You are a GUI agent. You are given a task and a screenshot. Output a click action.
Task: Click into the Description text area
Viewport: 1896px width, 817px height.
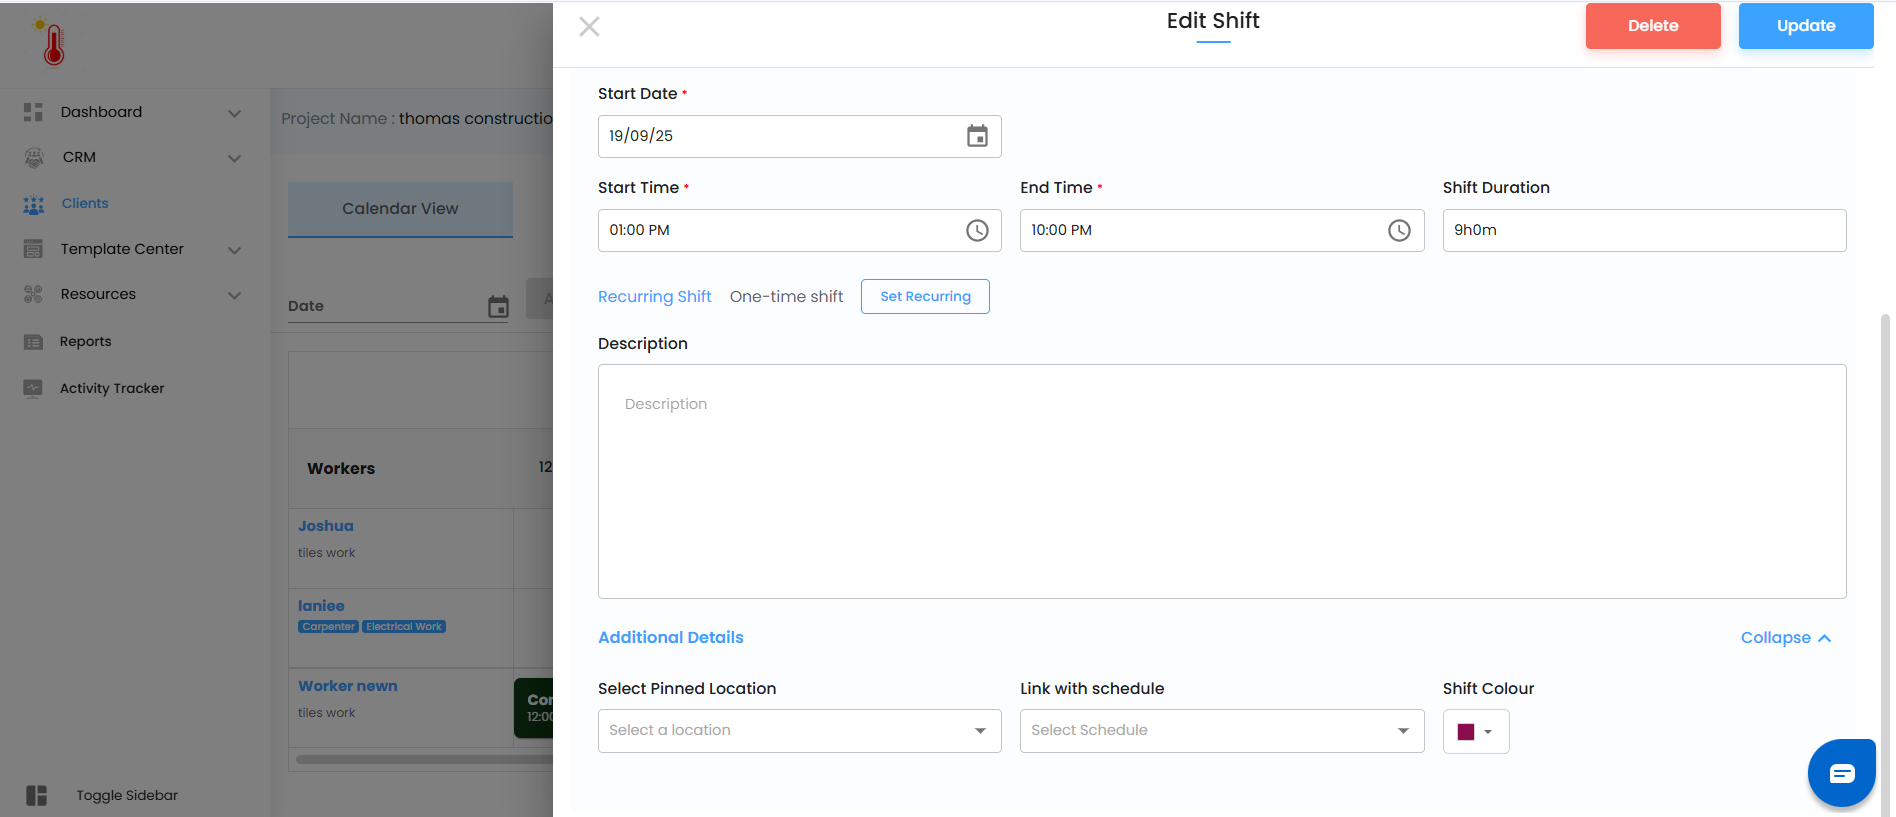(1221, 481)
